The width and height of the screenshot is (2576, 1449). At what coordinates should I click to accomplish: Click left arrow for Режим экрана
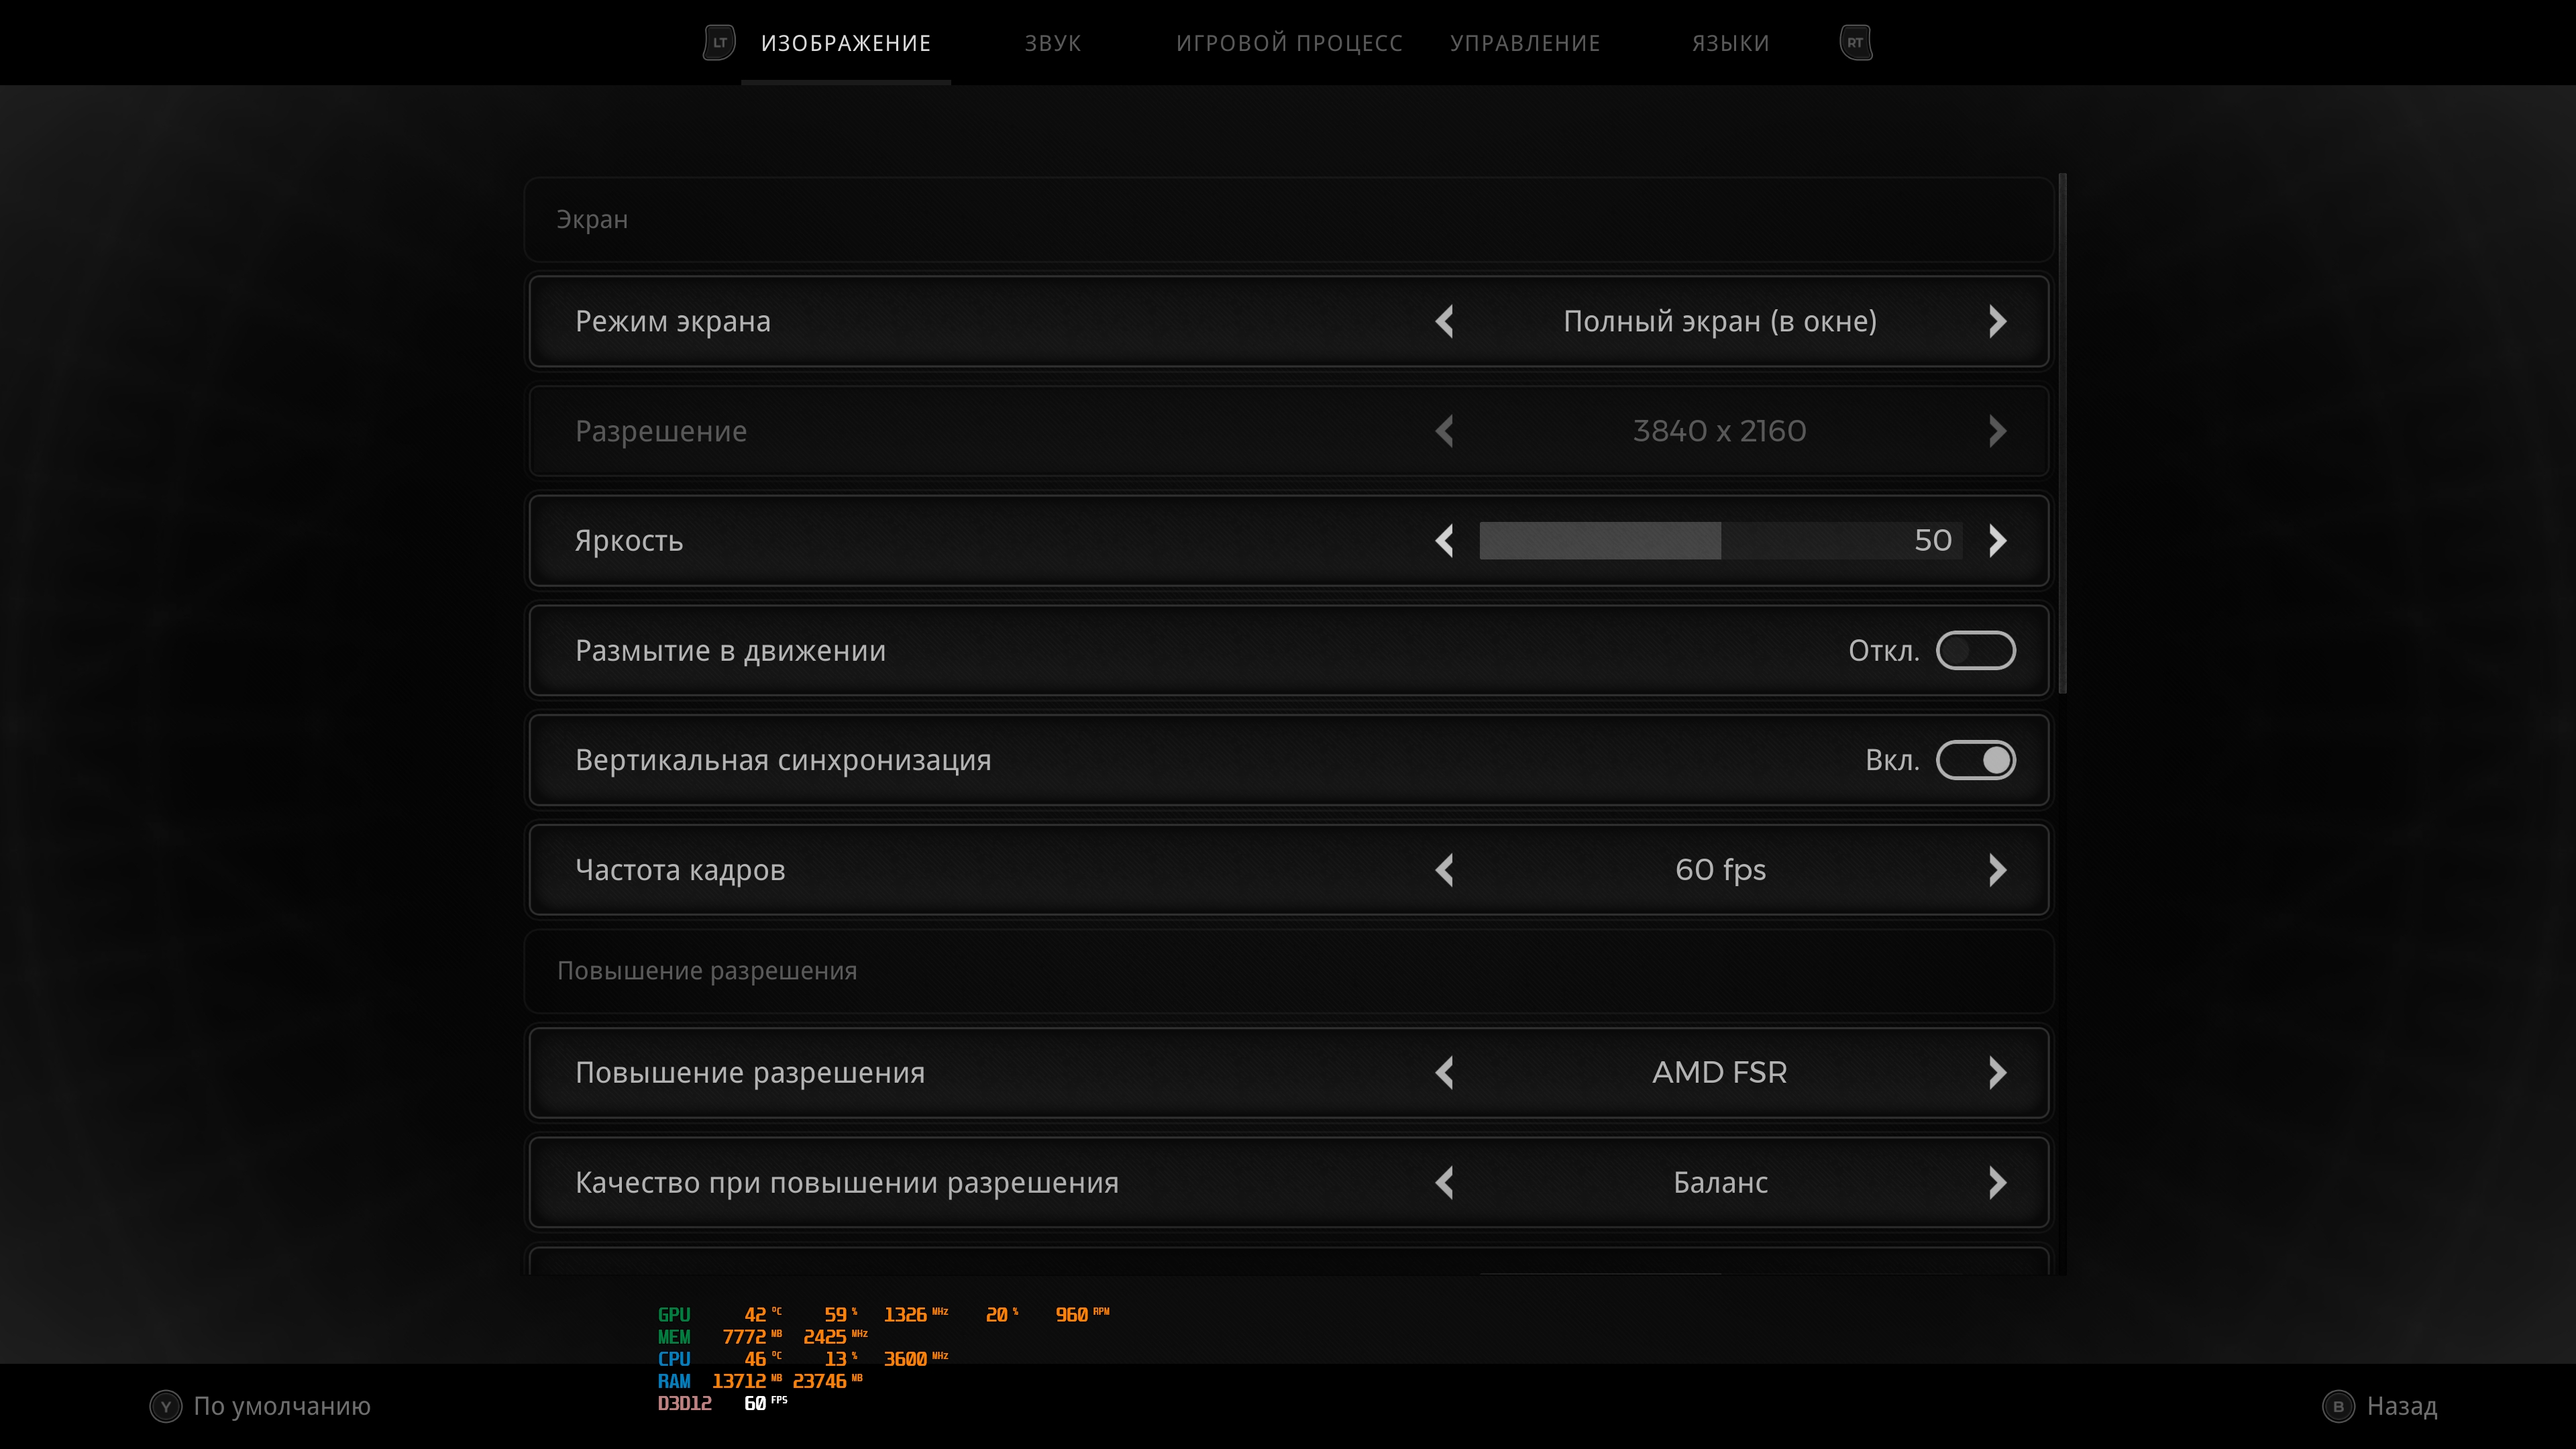pos(1444,321)
